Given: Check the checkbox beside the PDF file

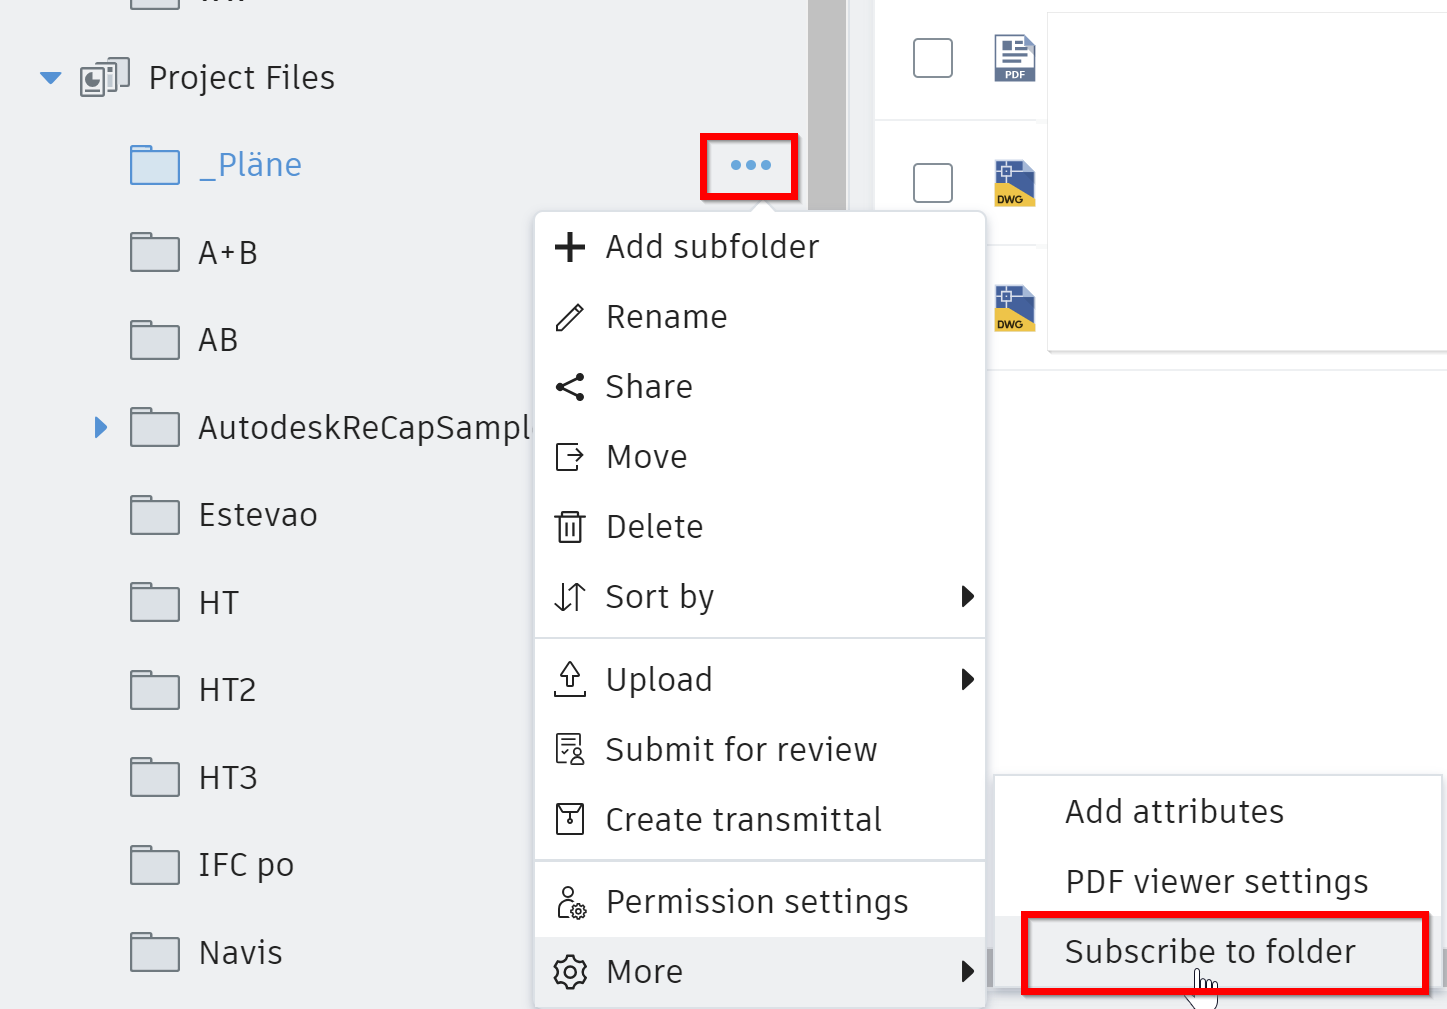Looking at the screenshot, I should 933,58.
